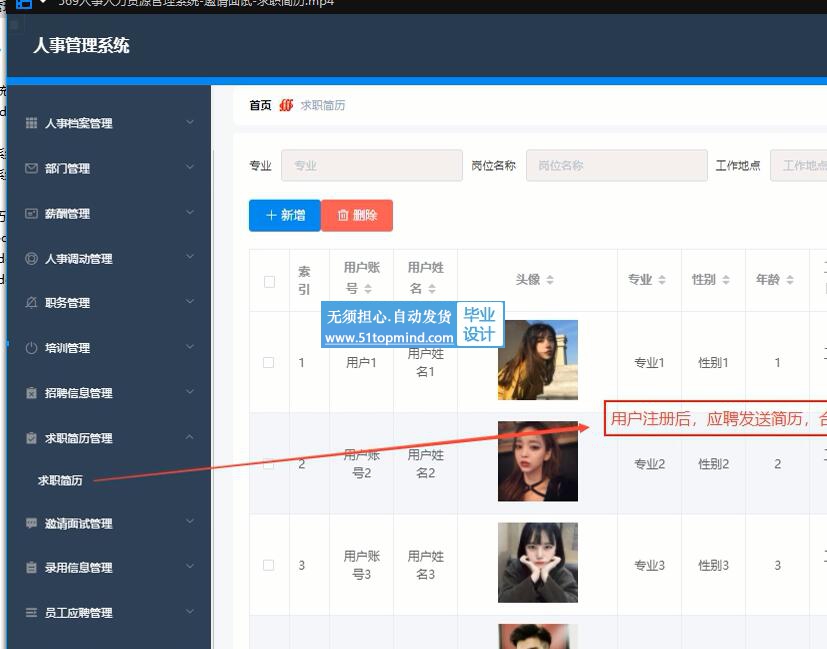Open the 员工应聘管理 menu
Viewport: 827px width, 649px height.
click(109, 613)
